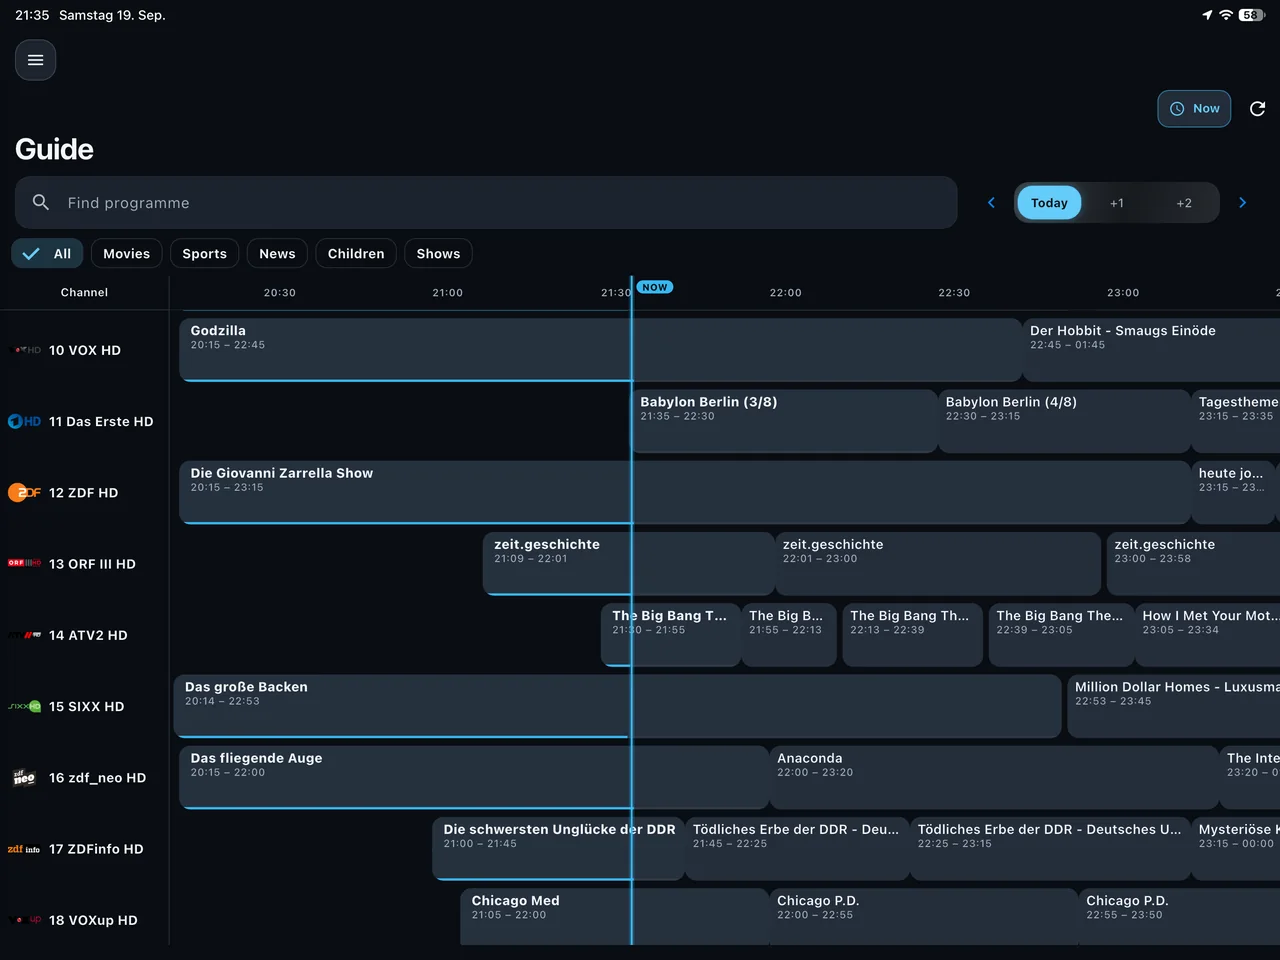Tap the Wi-Fi icon in status bar
The image size is (1280, 960).
[x=1226, y=15]
